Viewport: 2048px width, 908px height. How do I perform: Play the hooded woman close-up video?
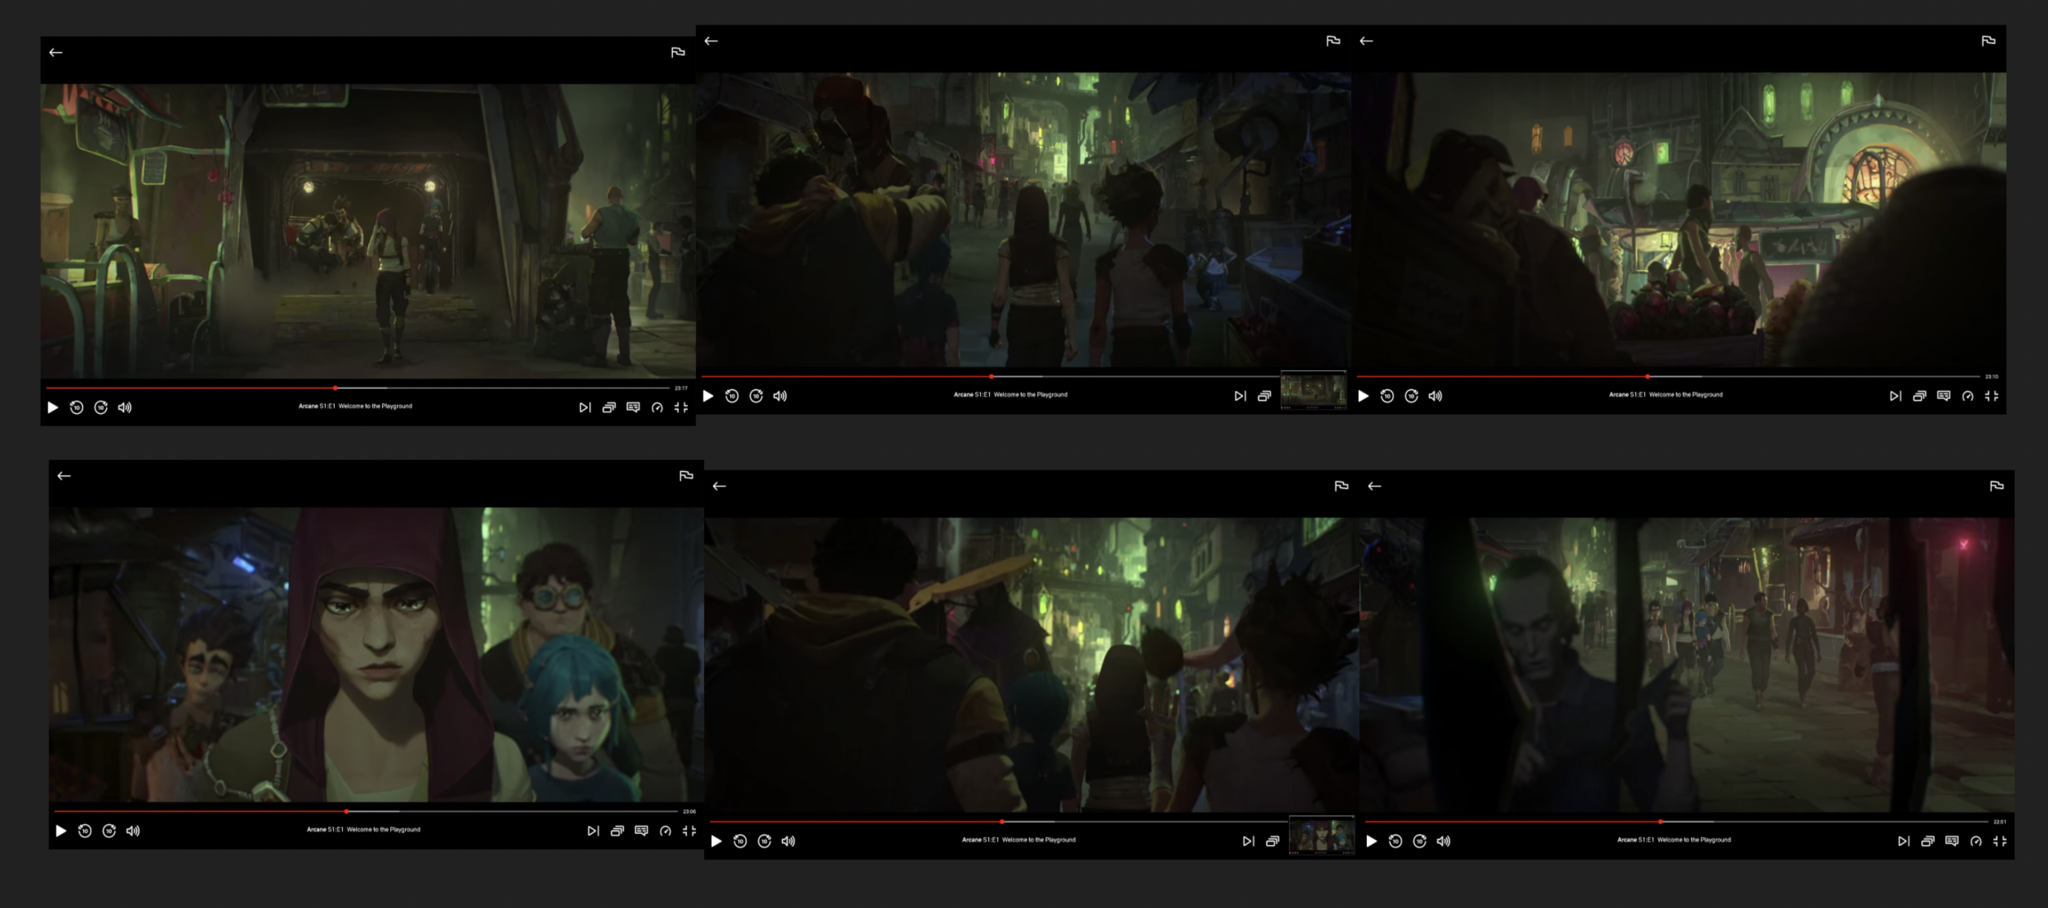click(61, 831)
